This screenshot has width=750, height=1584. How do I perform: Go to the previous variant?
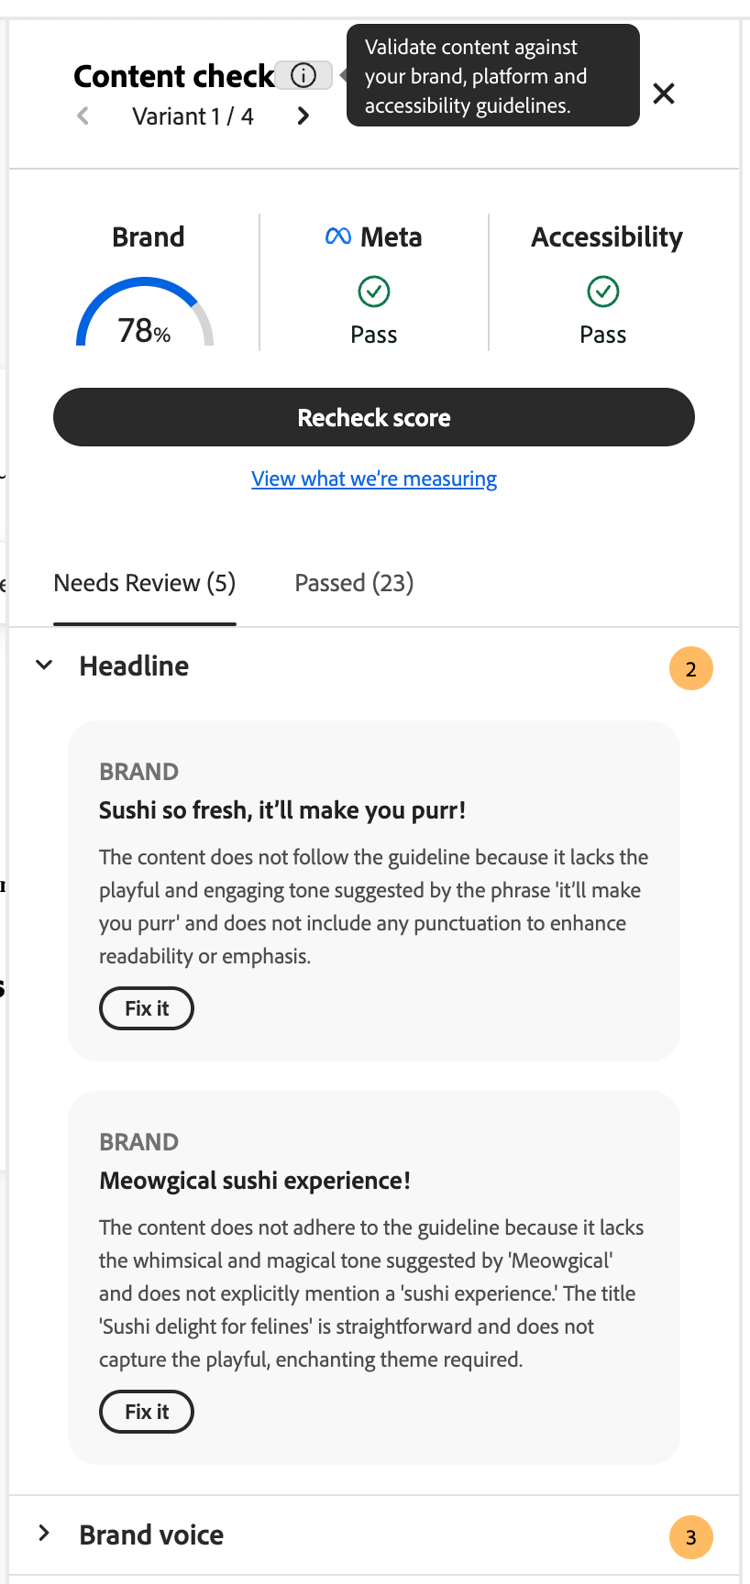[83, 116]
